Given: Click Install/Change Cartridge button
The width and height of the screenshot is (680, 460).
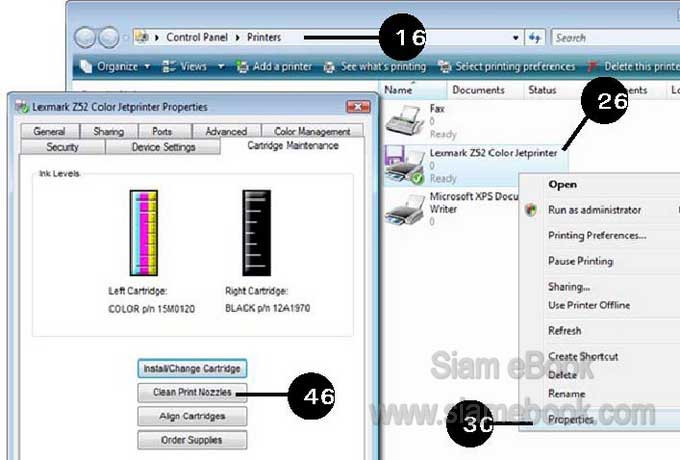Looking at the screenshot, I should click(x=192, y=369).
